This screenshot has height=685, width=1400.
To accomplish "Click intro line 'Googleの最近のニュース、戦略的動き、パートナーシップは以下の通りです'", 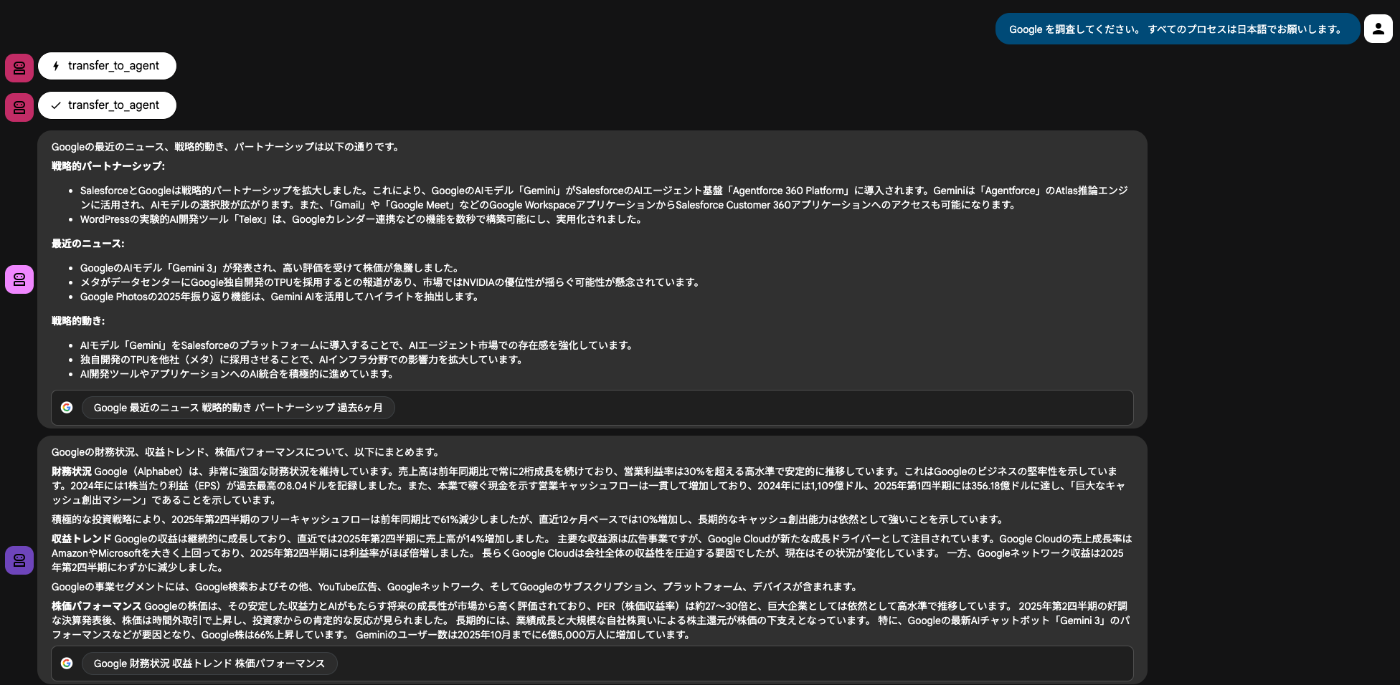I will click(x=227, y=147).
